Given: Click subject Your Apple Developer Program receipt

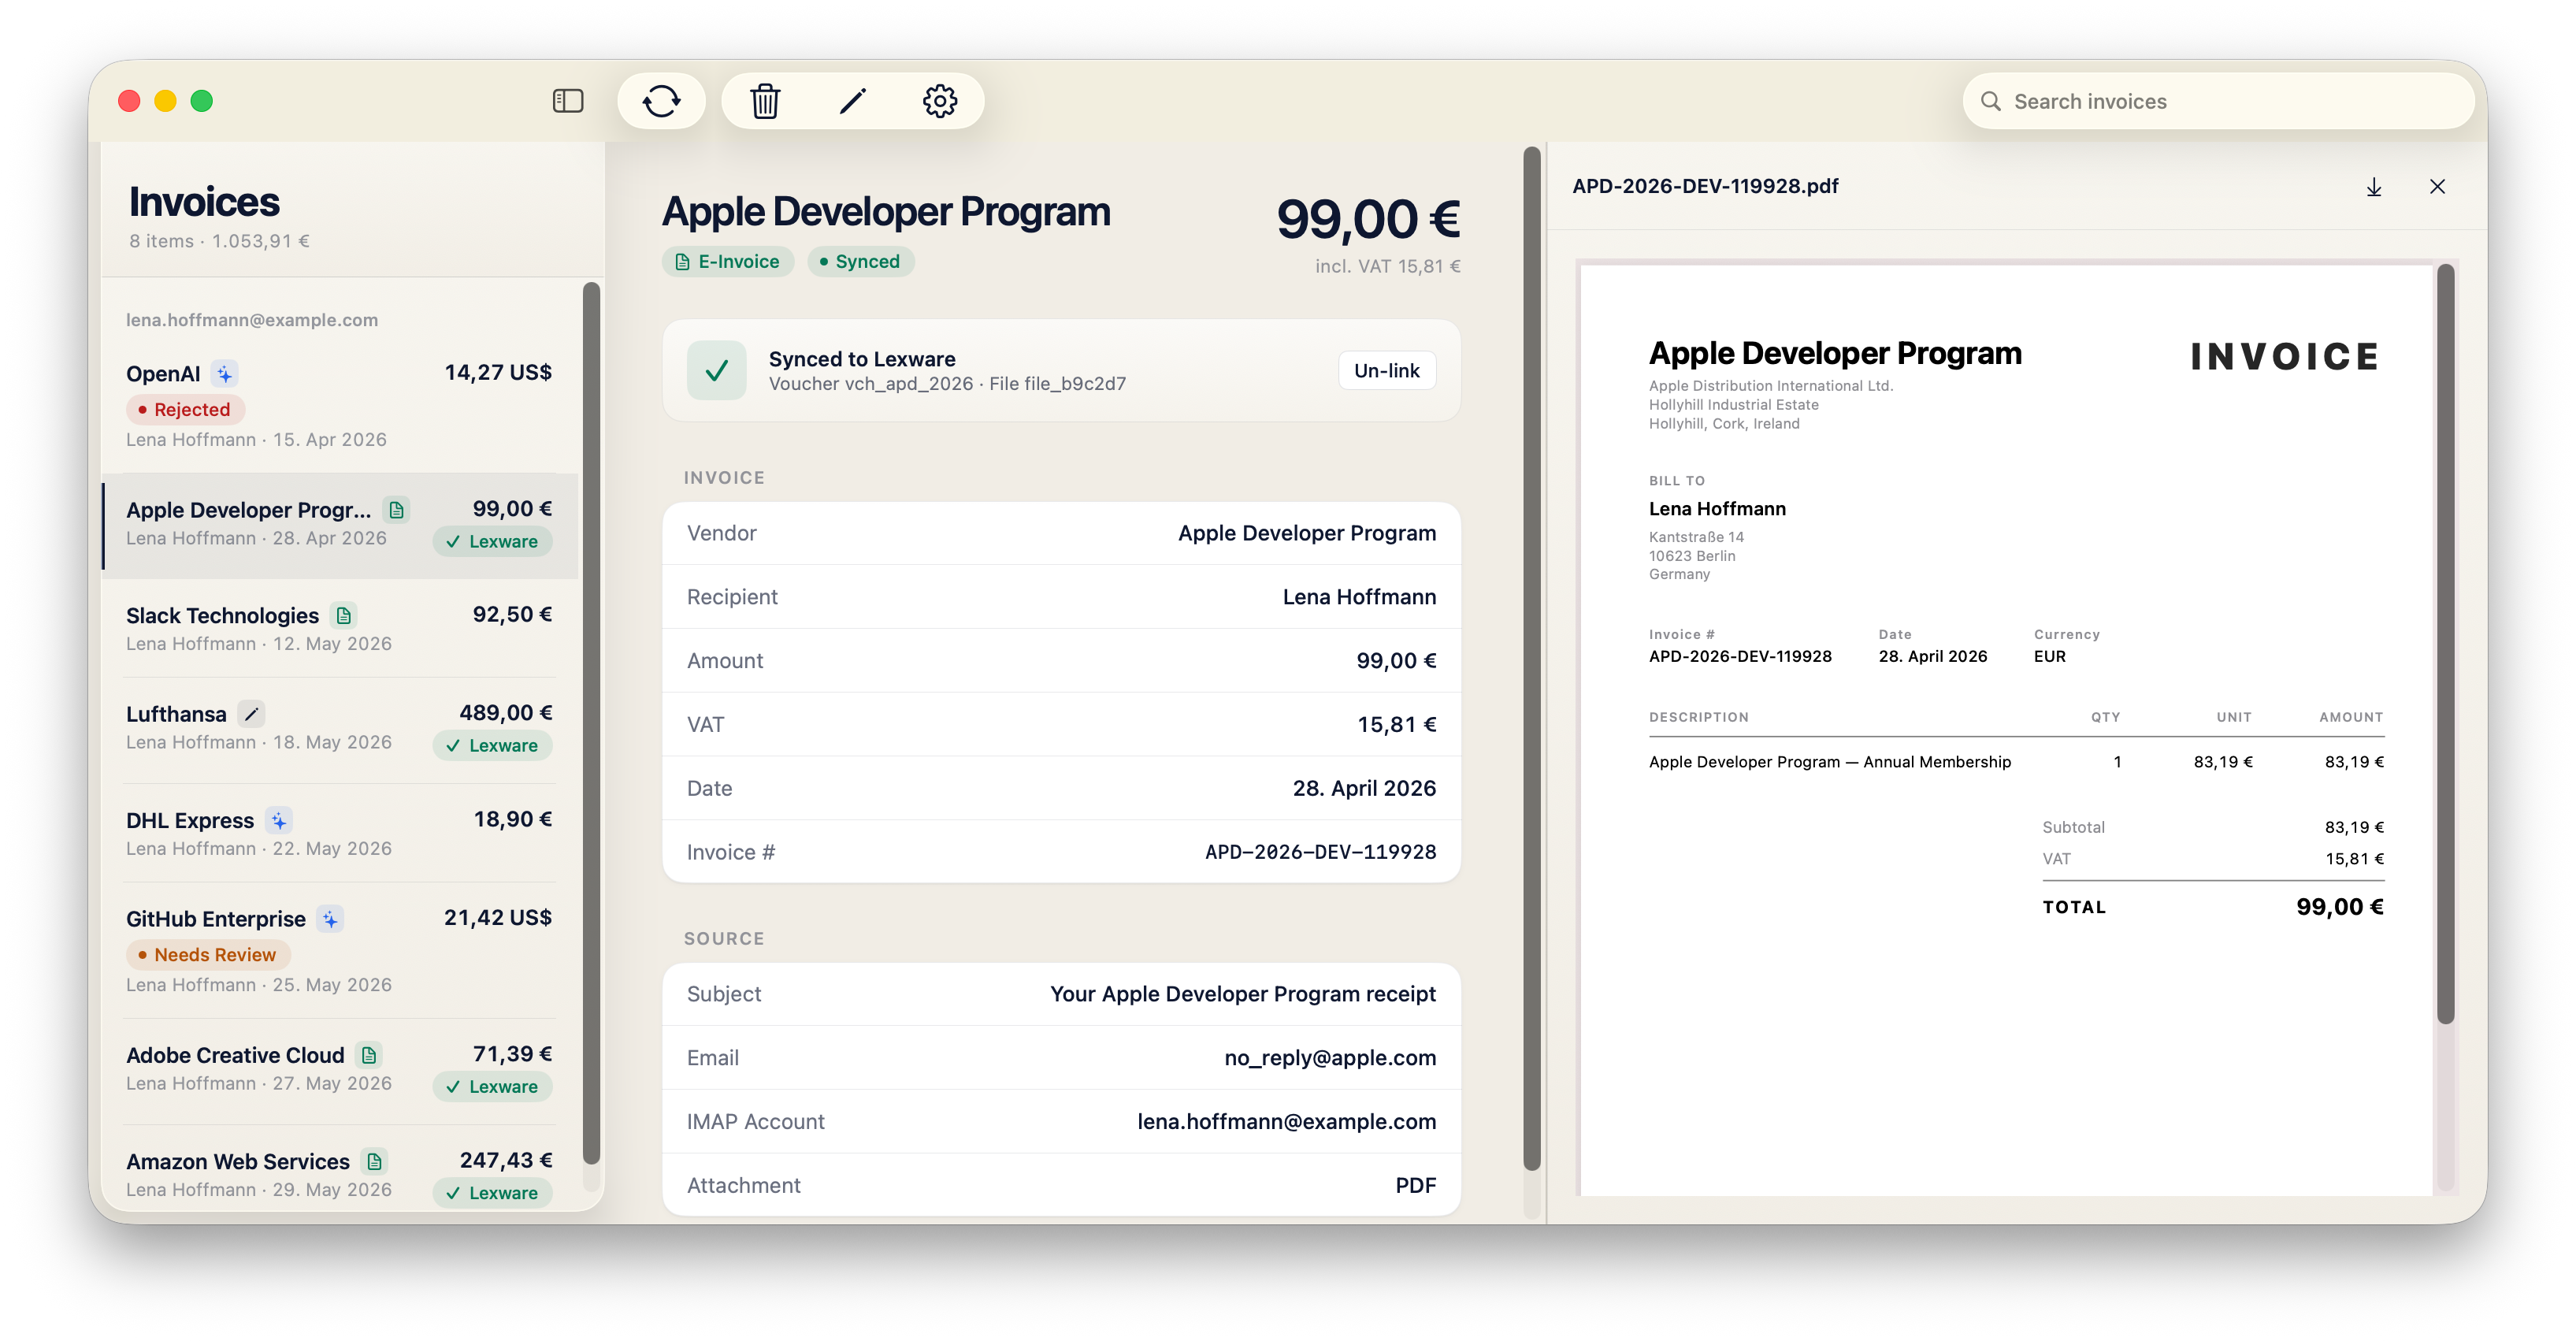Looking at the screenshot, I should click(x=1242, y=994).
